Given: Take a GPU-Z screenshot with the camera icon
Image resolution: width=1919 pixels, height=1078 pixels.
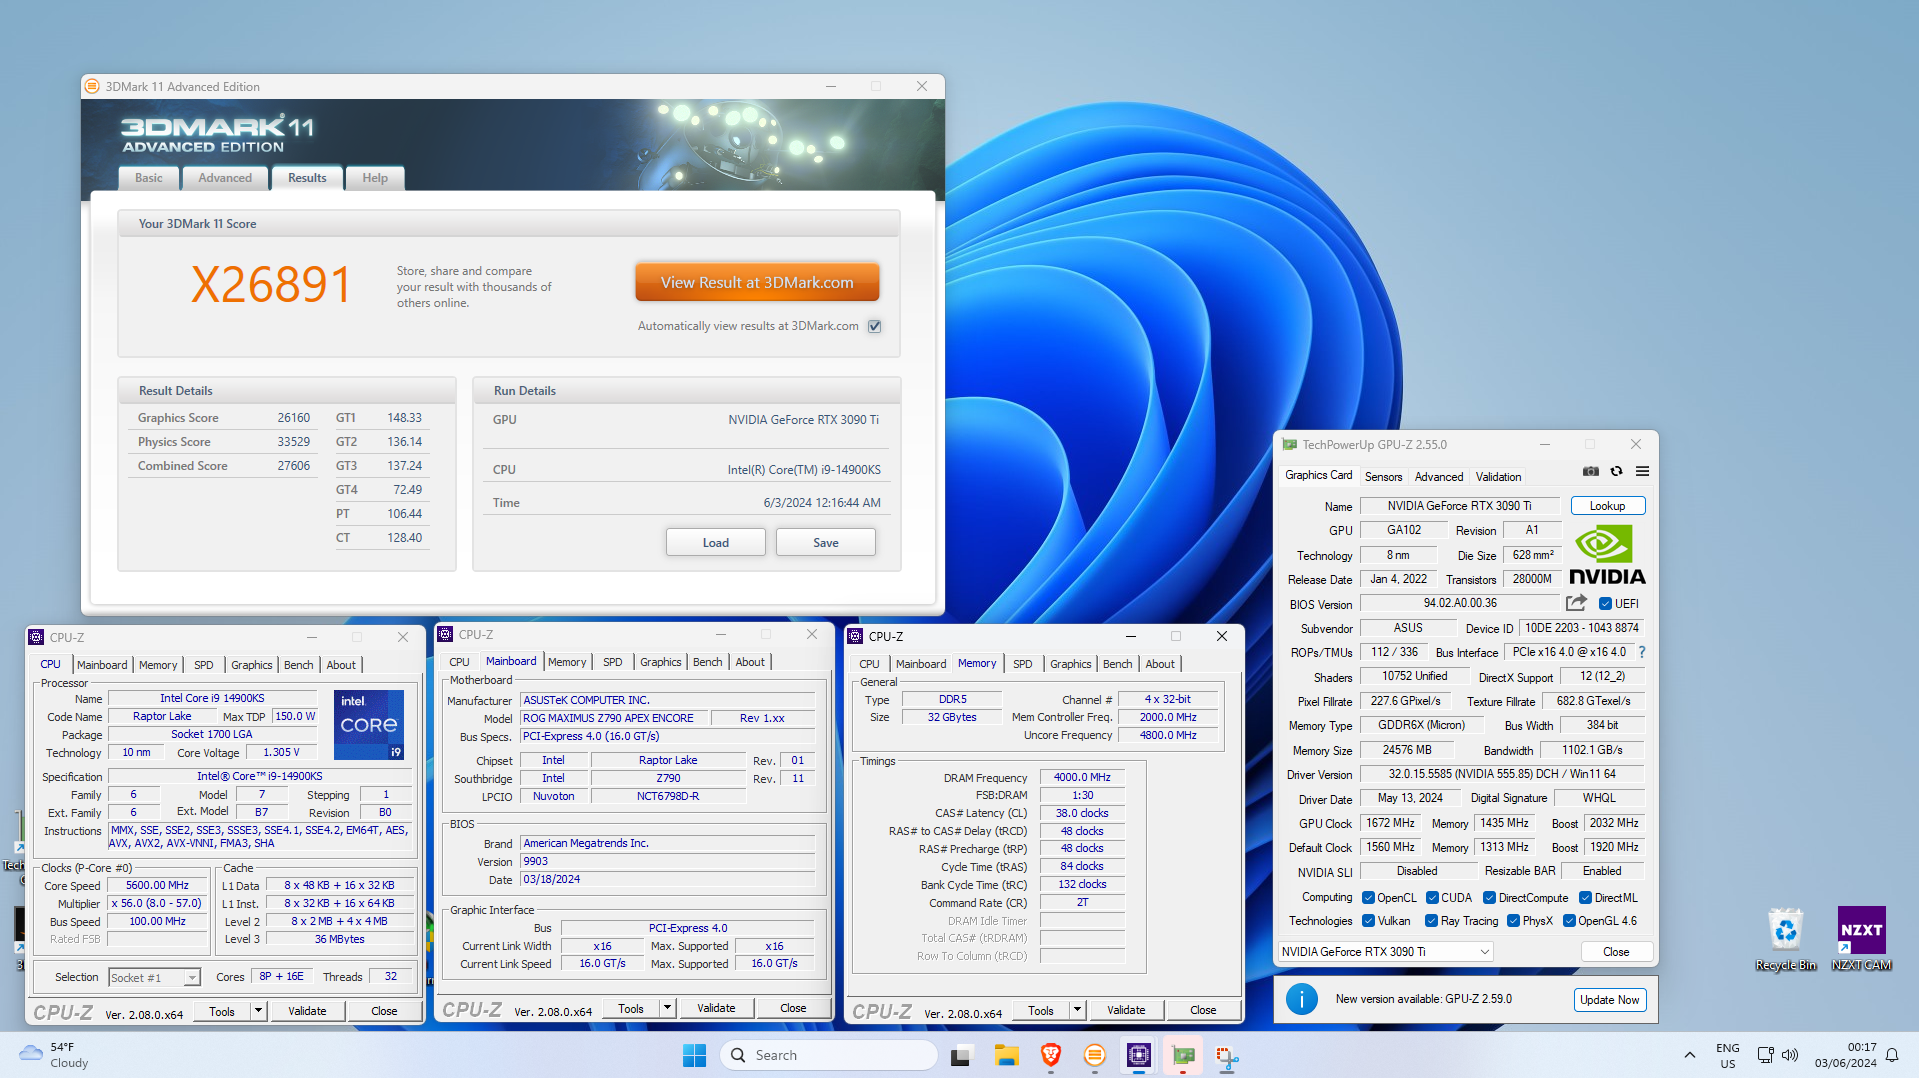Looking at the screenshot, I should point(1591,472).
